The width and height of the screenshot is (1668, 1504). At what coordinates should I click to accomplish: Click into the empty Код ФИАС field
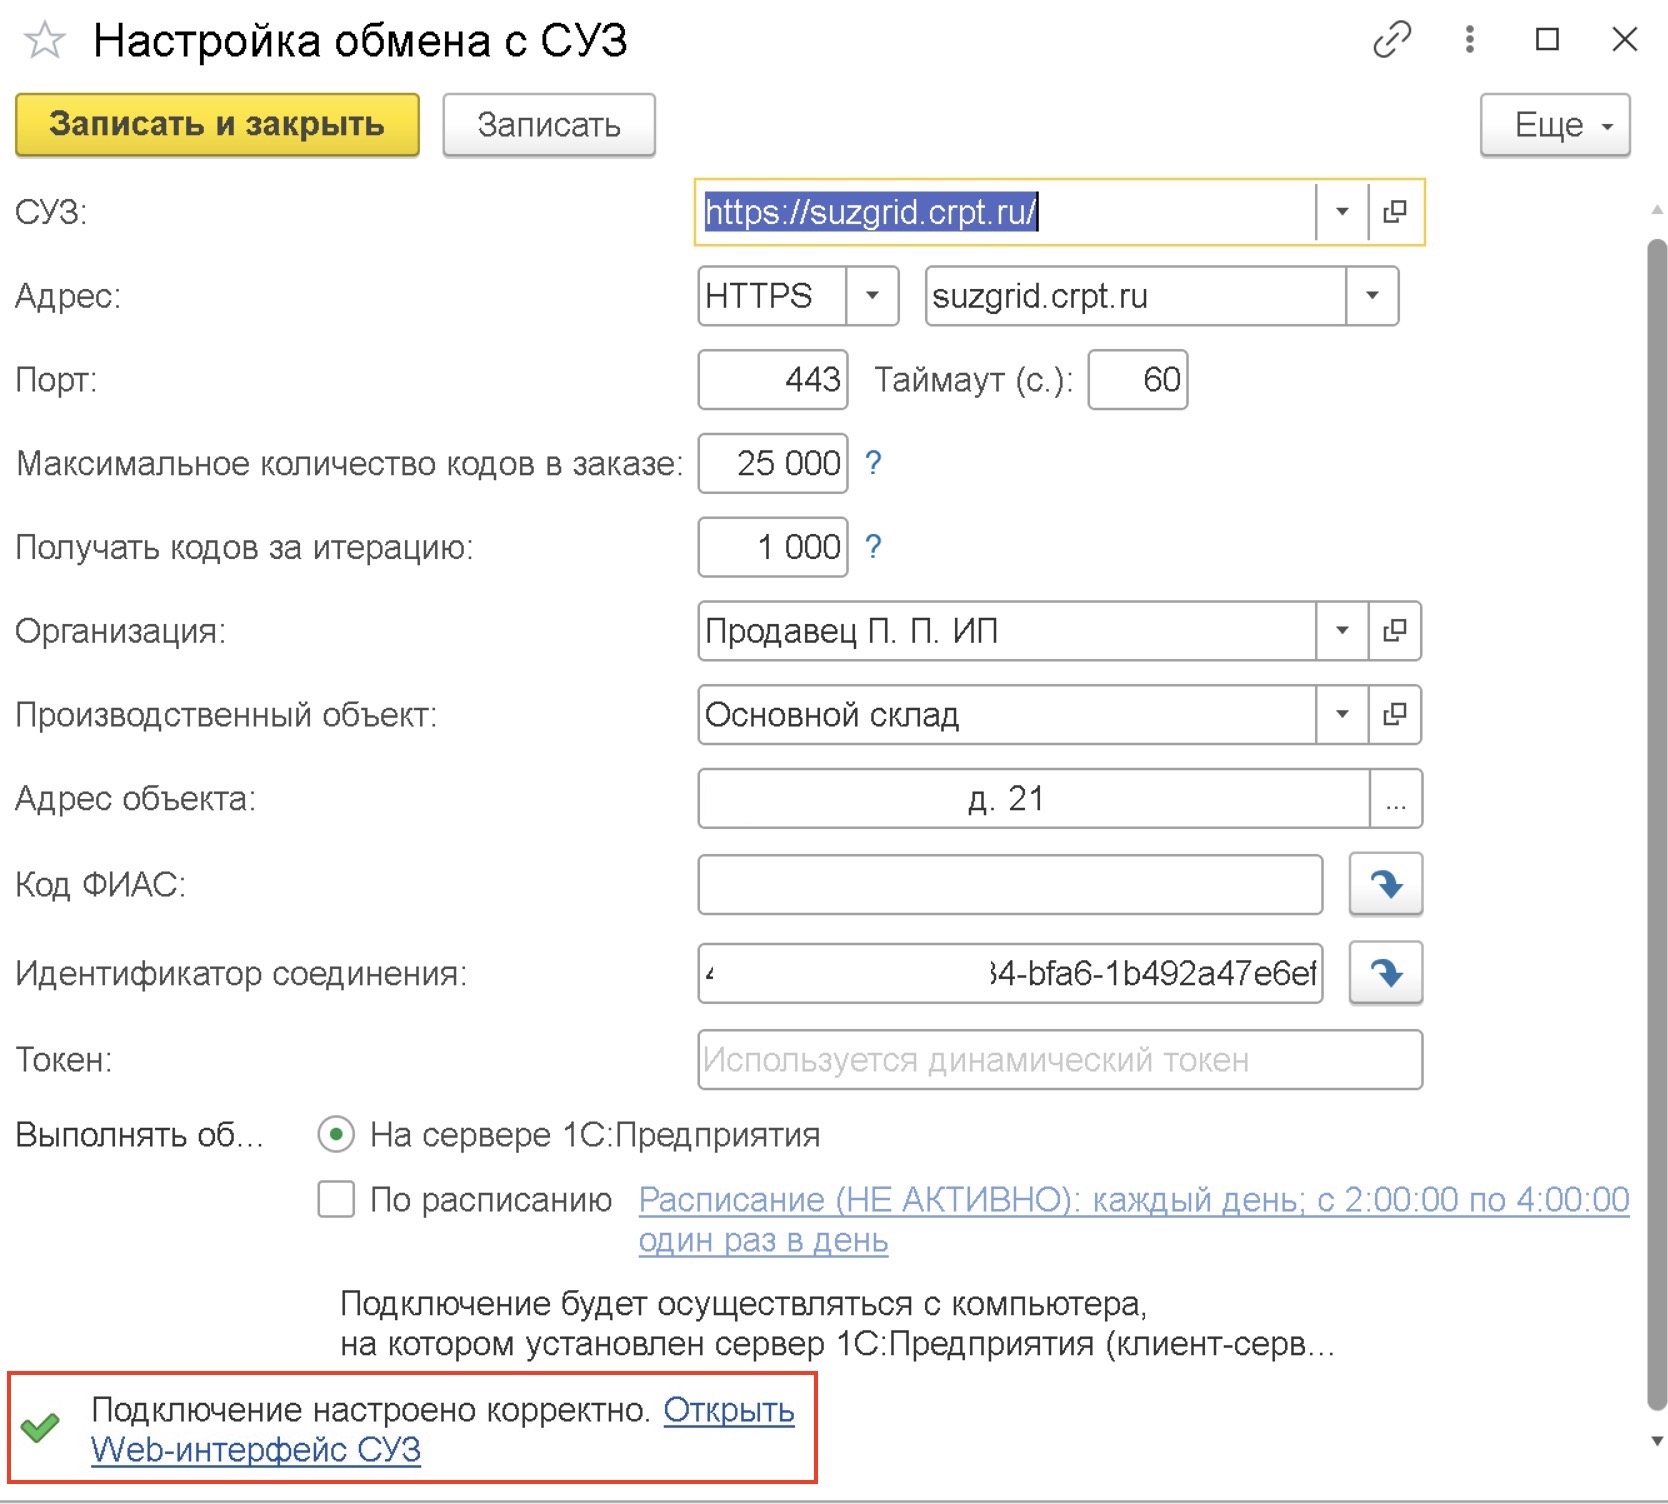1010,884
